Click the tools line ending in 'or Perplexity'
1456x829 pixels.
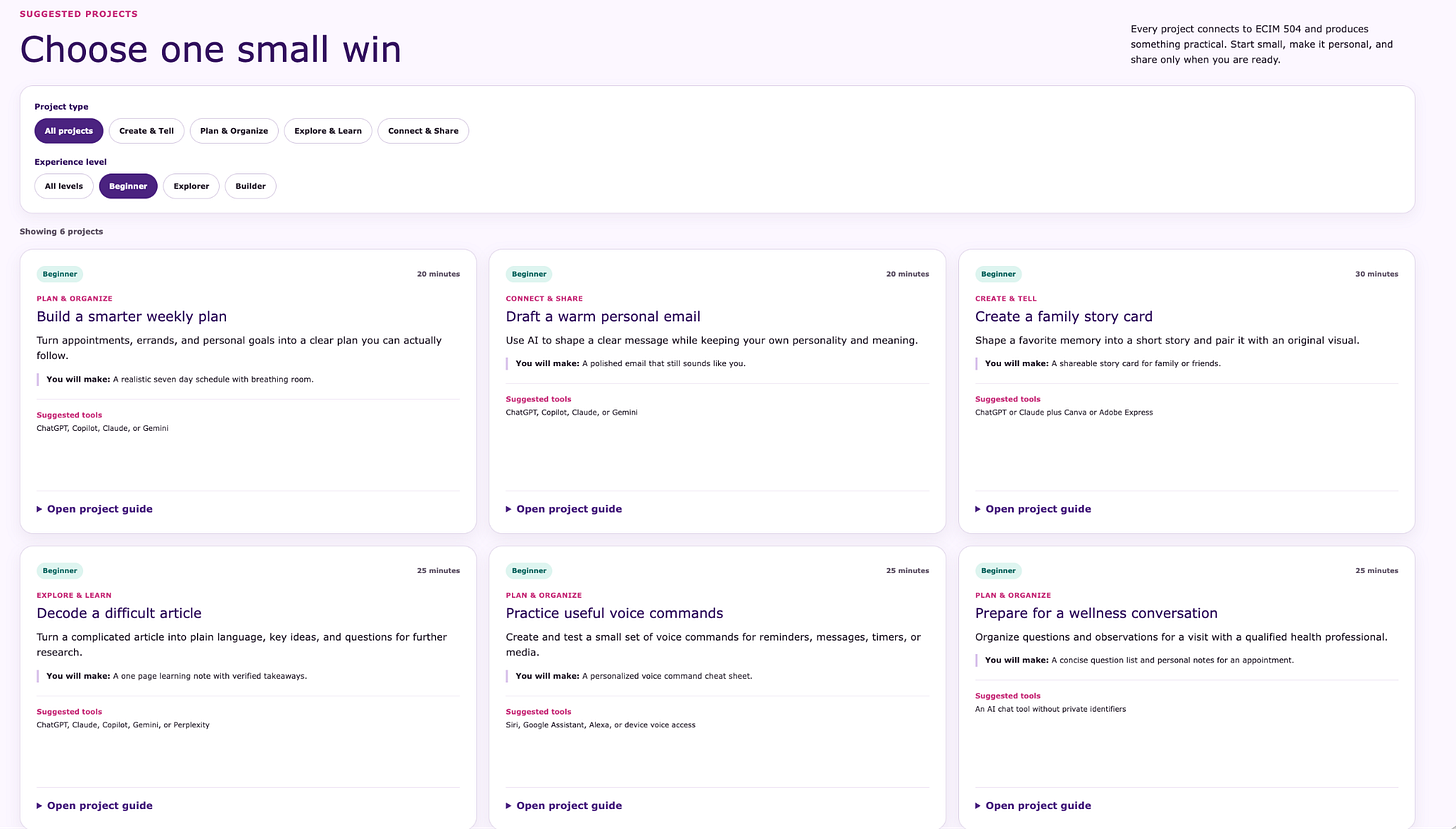(123, 725)
